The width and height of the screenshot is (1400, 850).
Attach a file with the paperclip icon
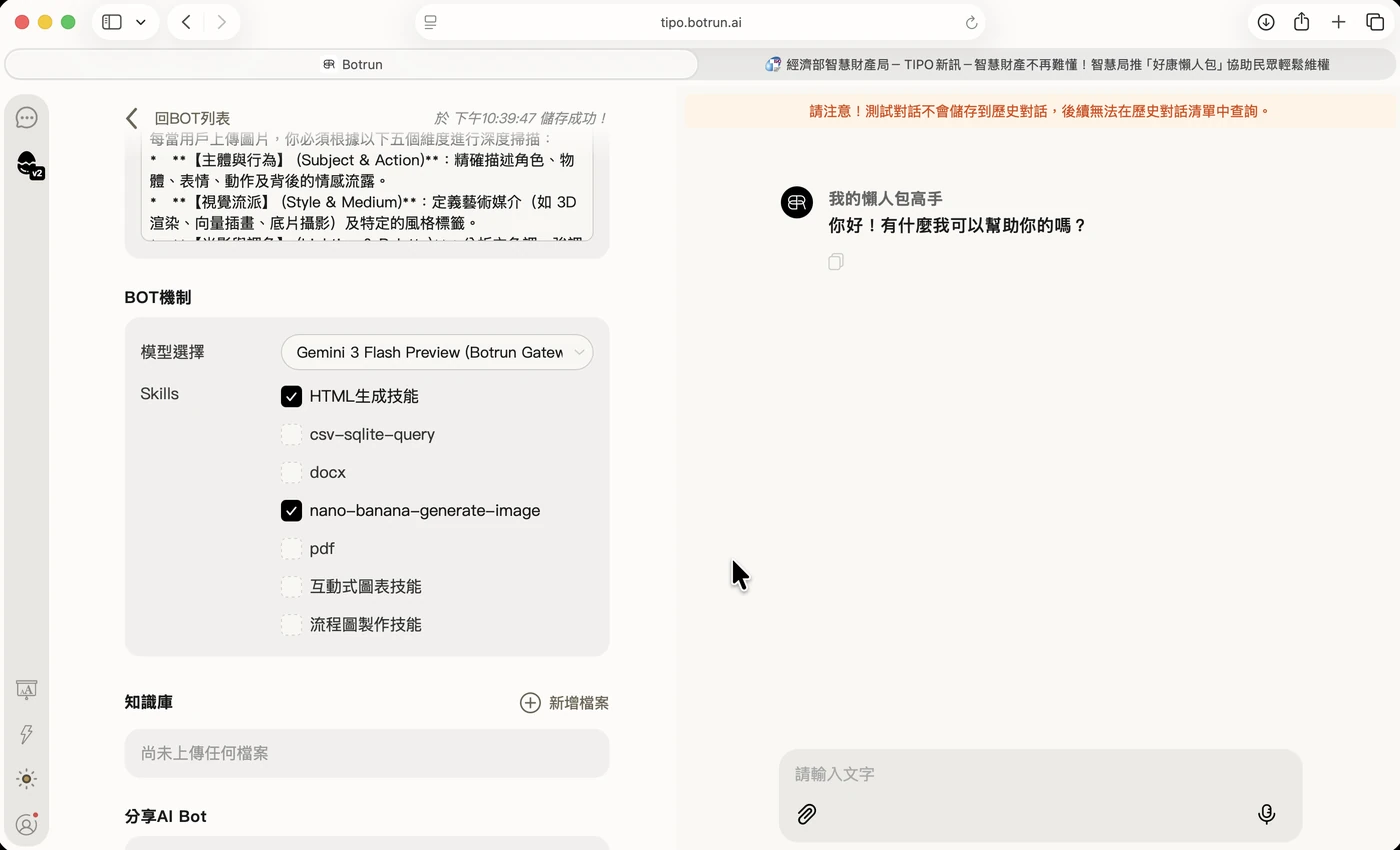click(x=807, y=814)
